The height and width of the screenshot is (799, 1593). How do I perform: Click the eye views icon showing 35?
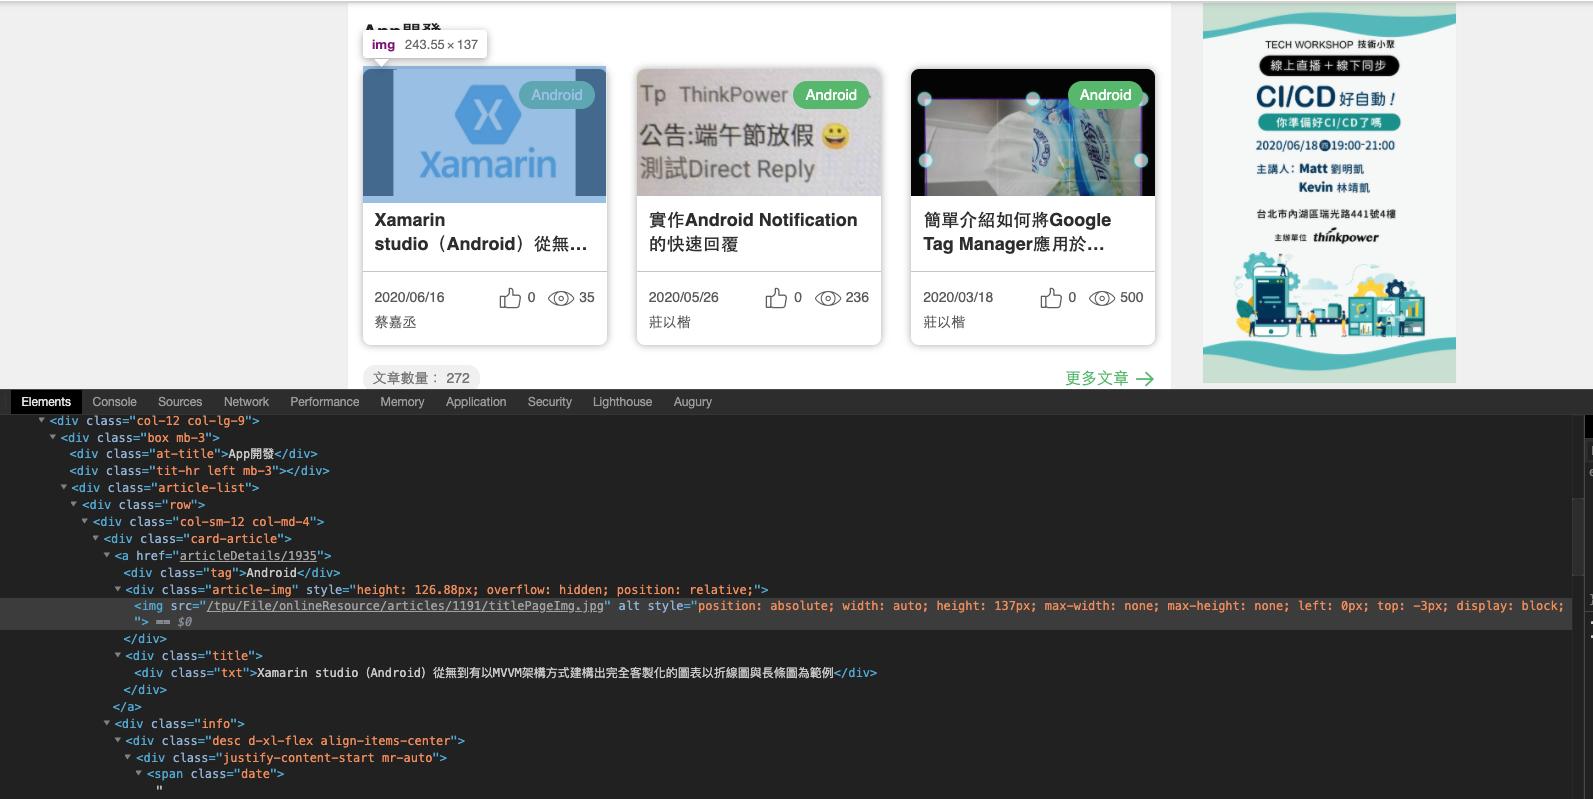561,298
